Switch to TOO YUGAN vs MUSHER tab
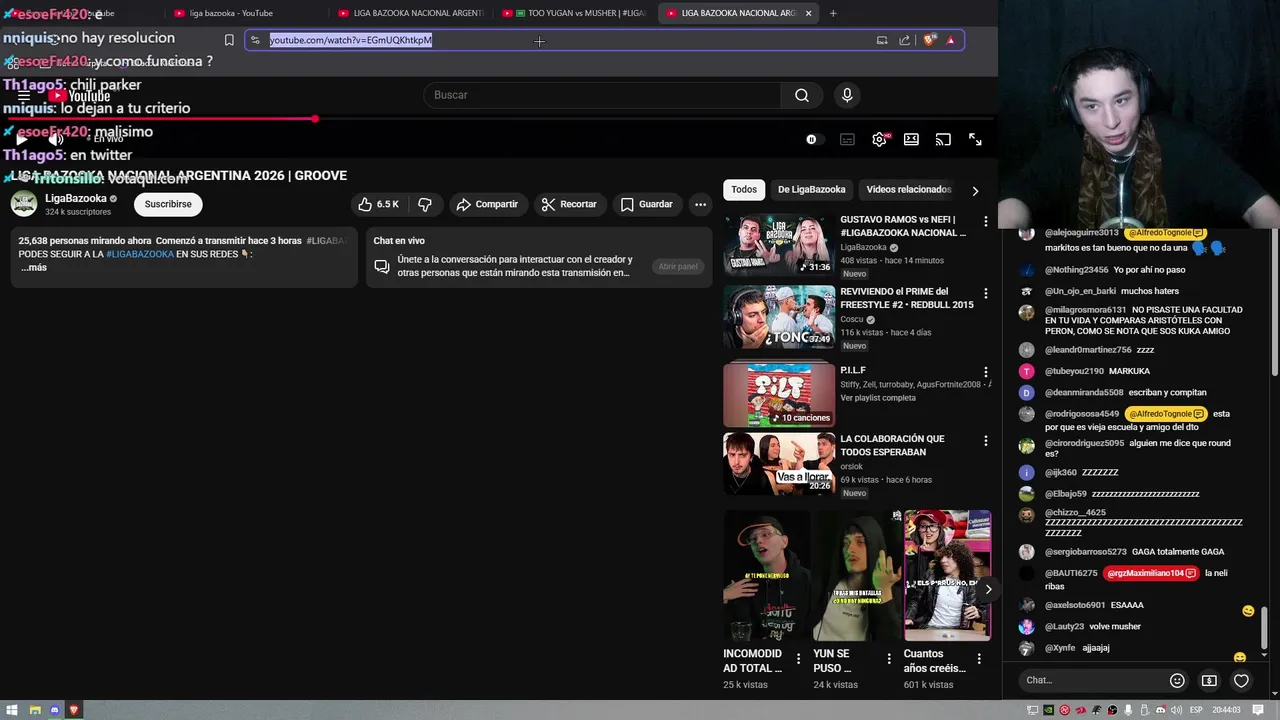This screenshot has width=1280, height=720. click(574, 13)
